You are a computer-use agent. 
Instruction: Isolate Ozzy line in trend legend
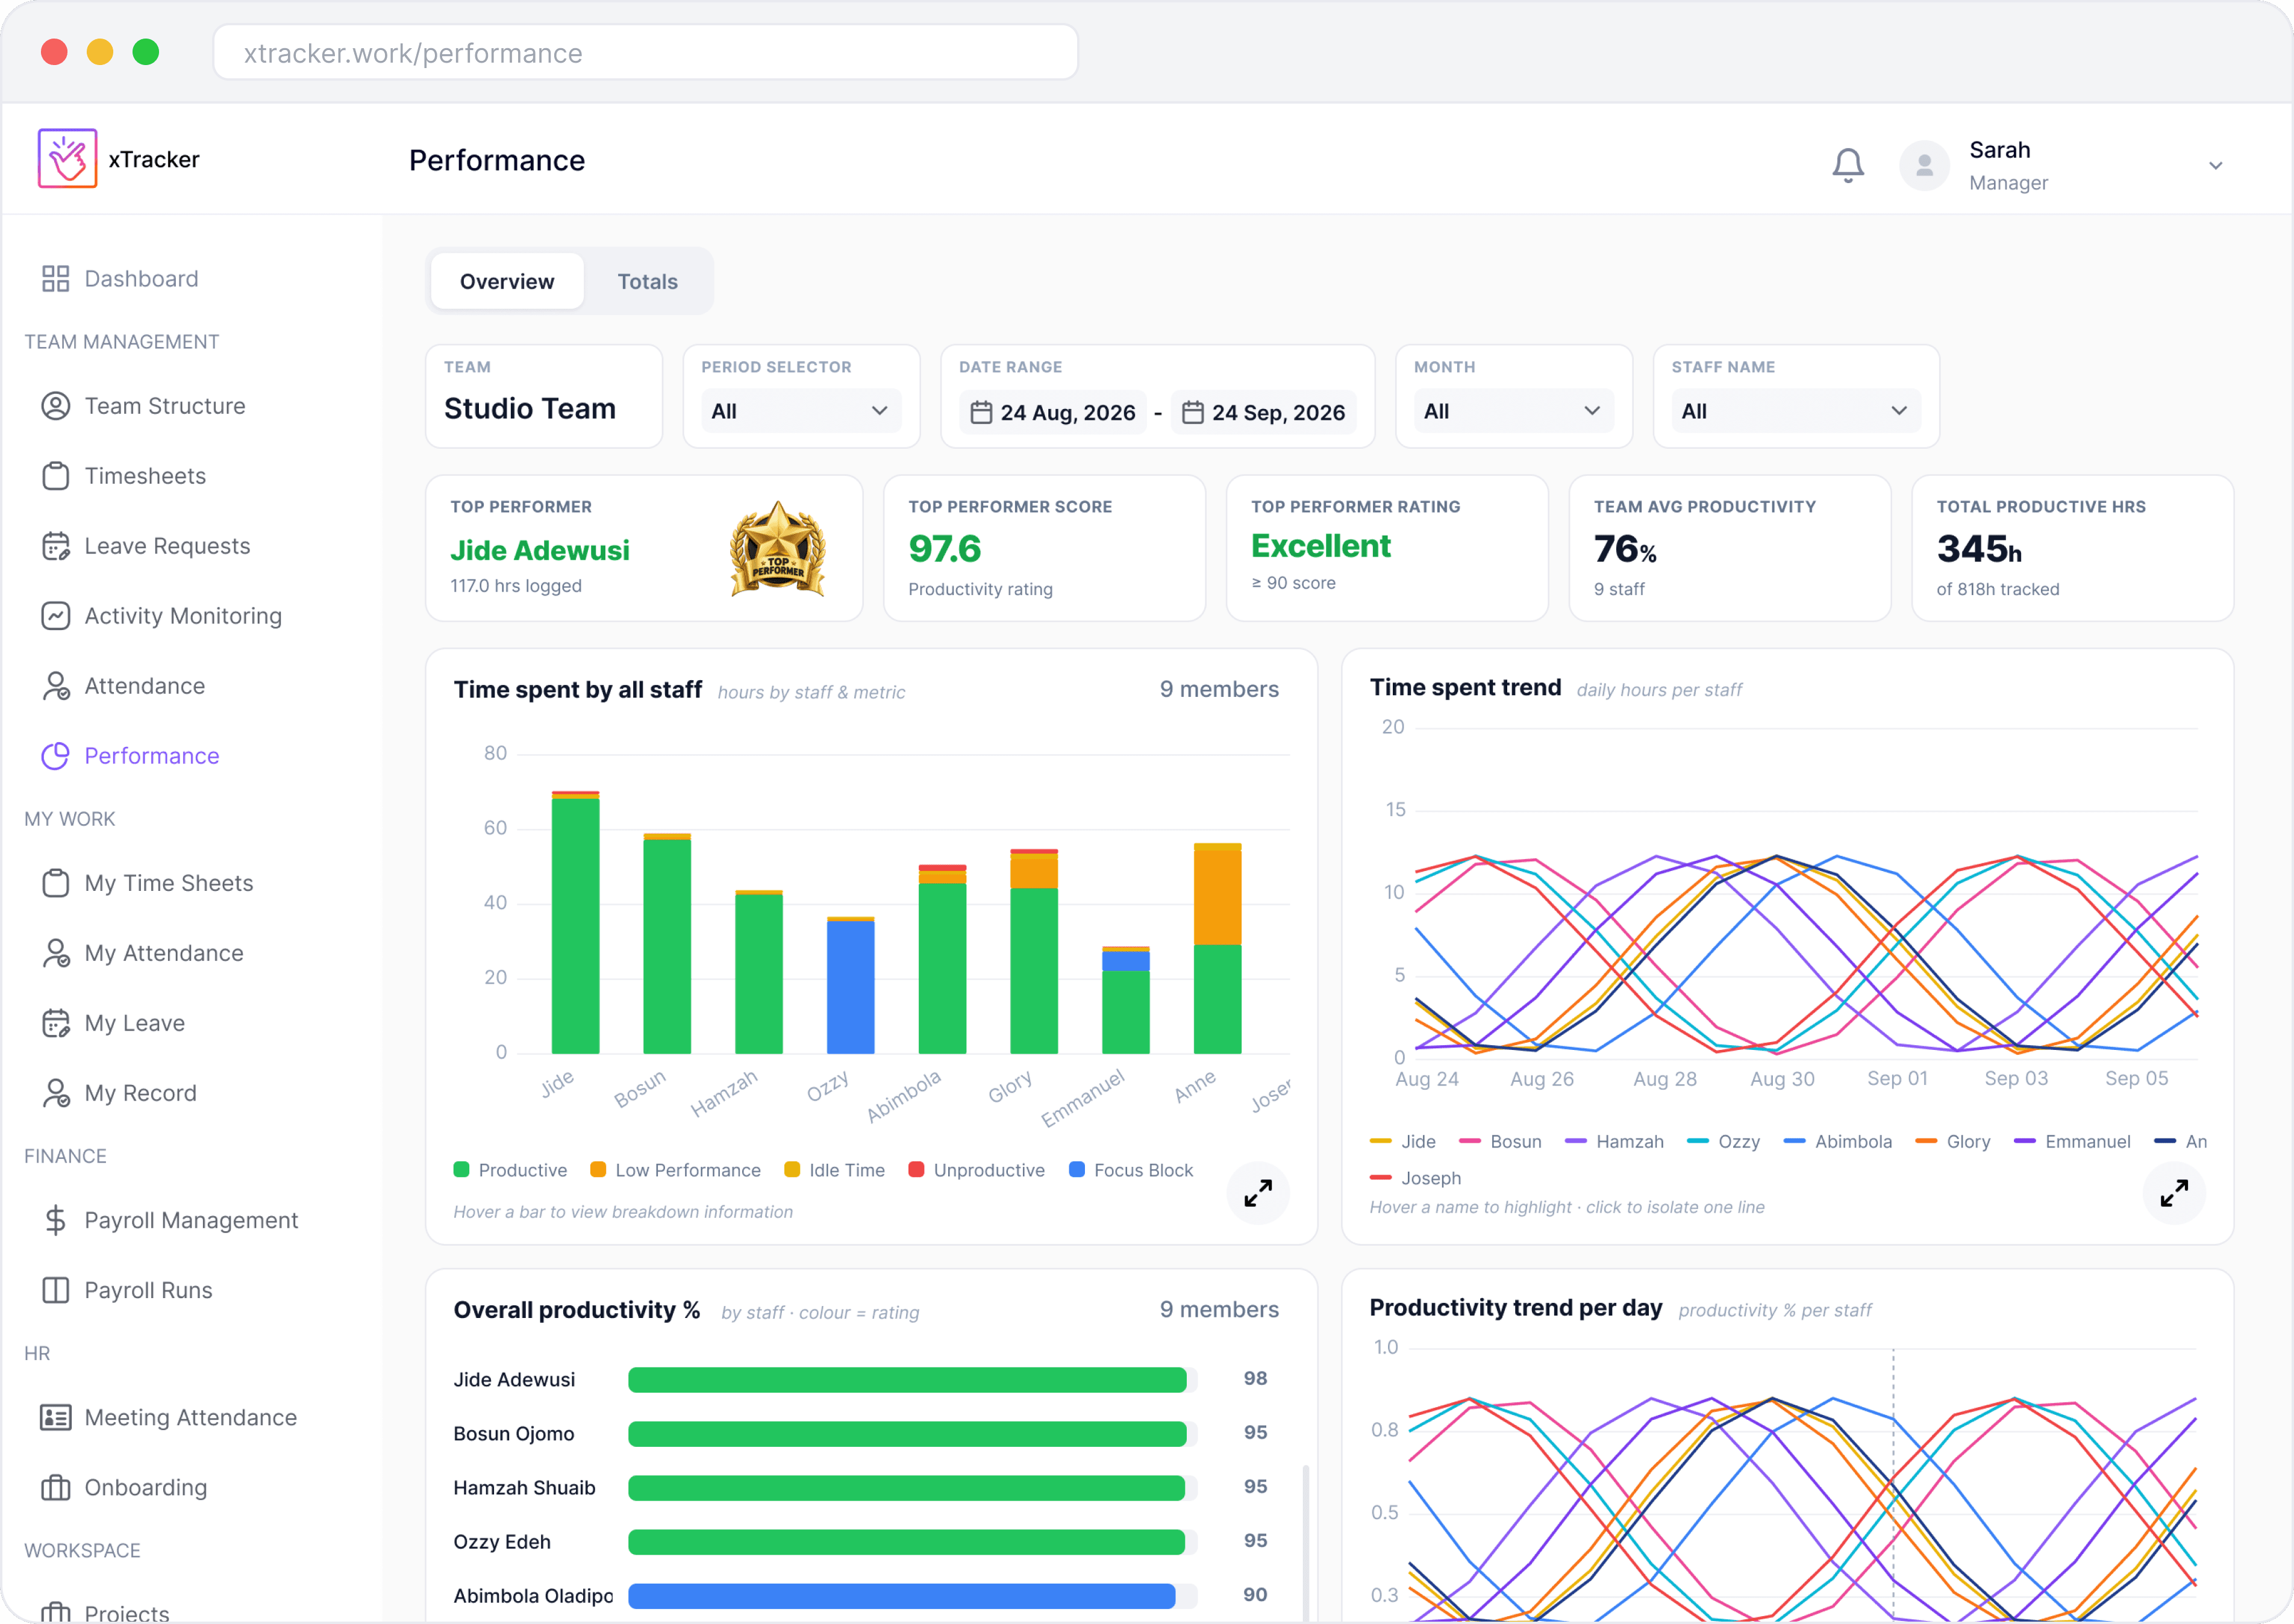tap(1723, 1142)
